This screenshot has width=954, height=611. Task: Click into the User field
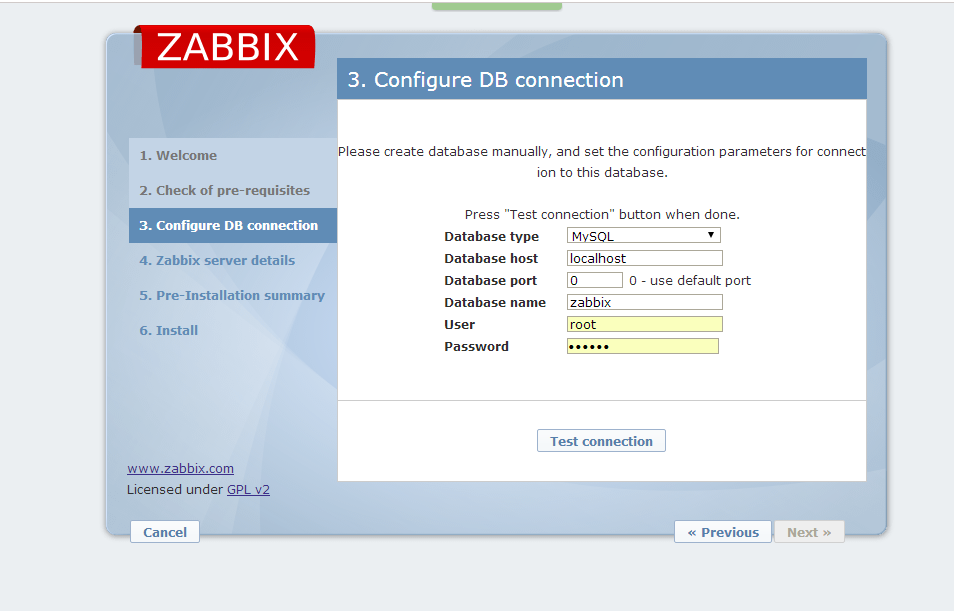coord(644,324)
